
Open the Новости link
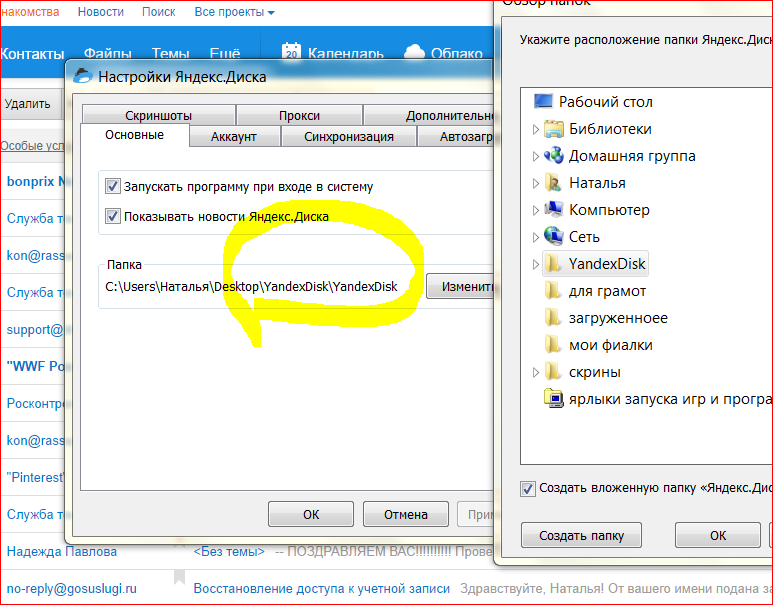(101, 12)
